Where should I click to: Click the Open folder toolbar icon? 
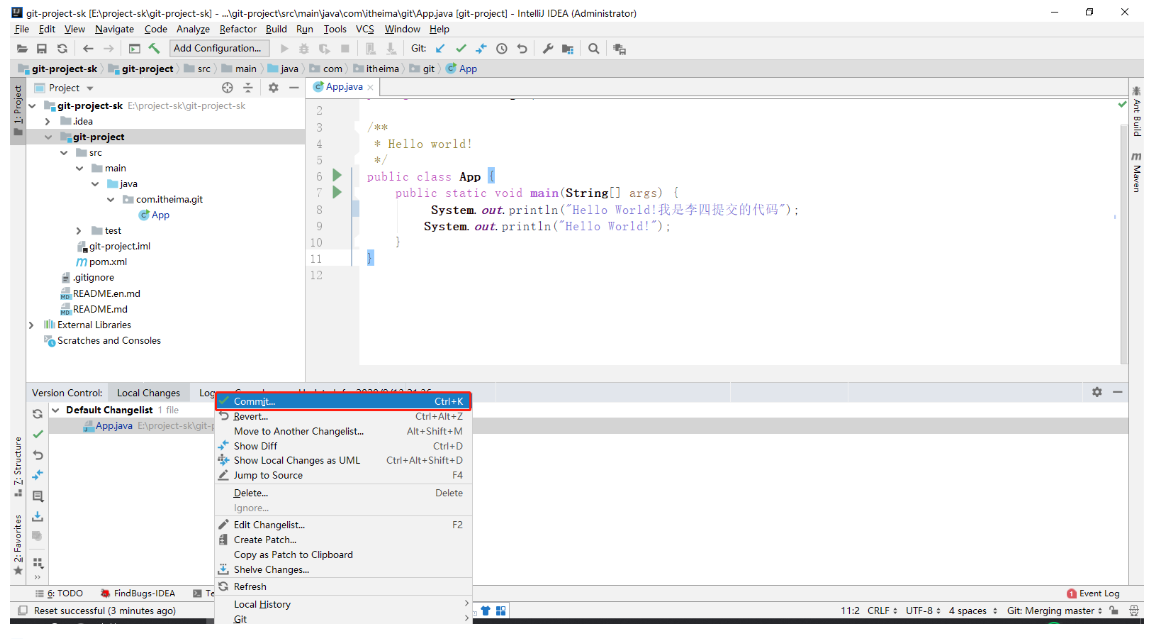coord(22,48)
